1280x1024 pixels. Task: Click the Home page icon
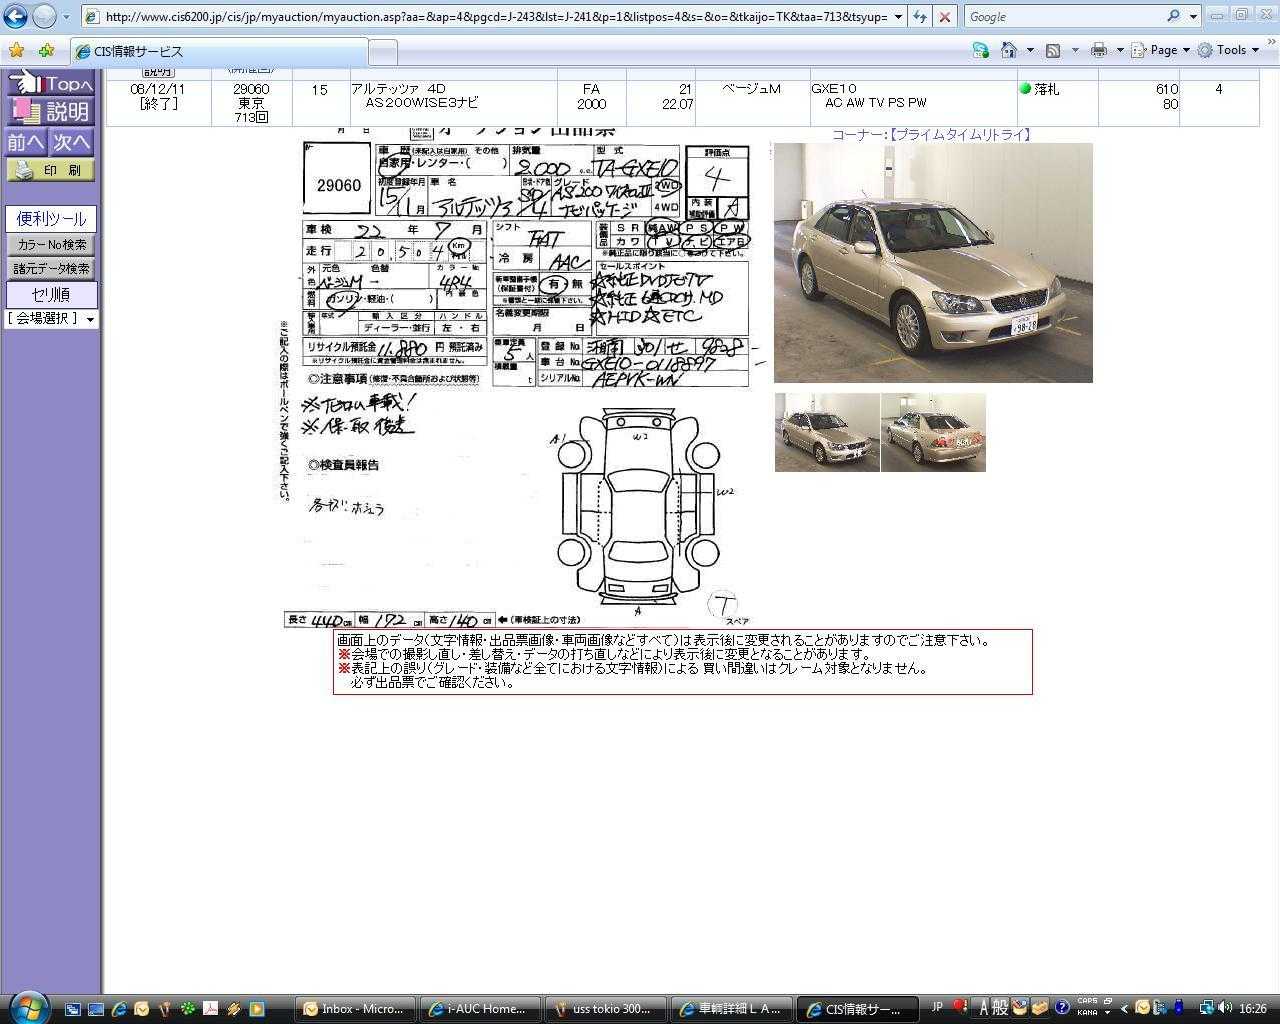point(1009,50)
